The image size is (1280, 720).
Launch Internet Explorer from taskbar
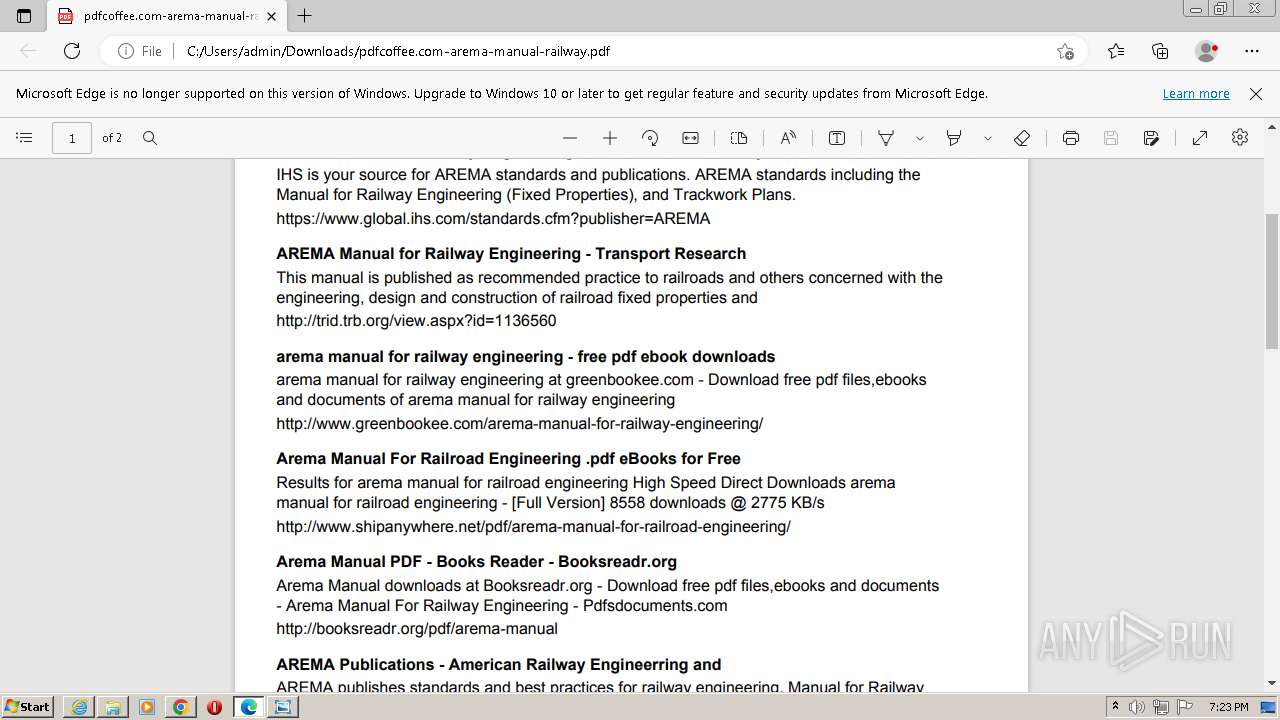79,707
